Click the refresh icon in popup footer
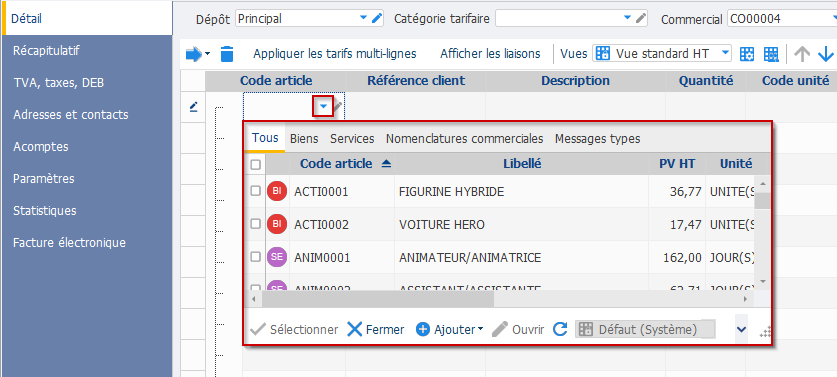 click(559, 329)
